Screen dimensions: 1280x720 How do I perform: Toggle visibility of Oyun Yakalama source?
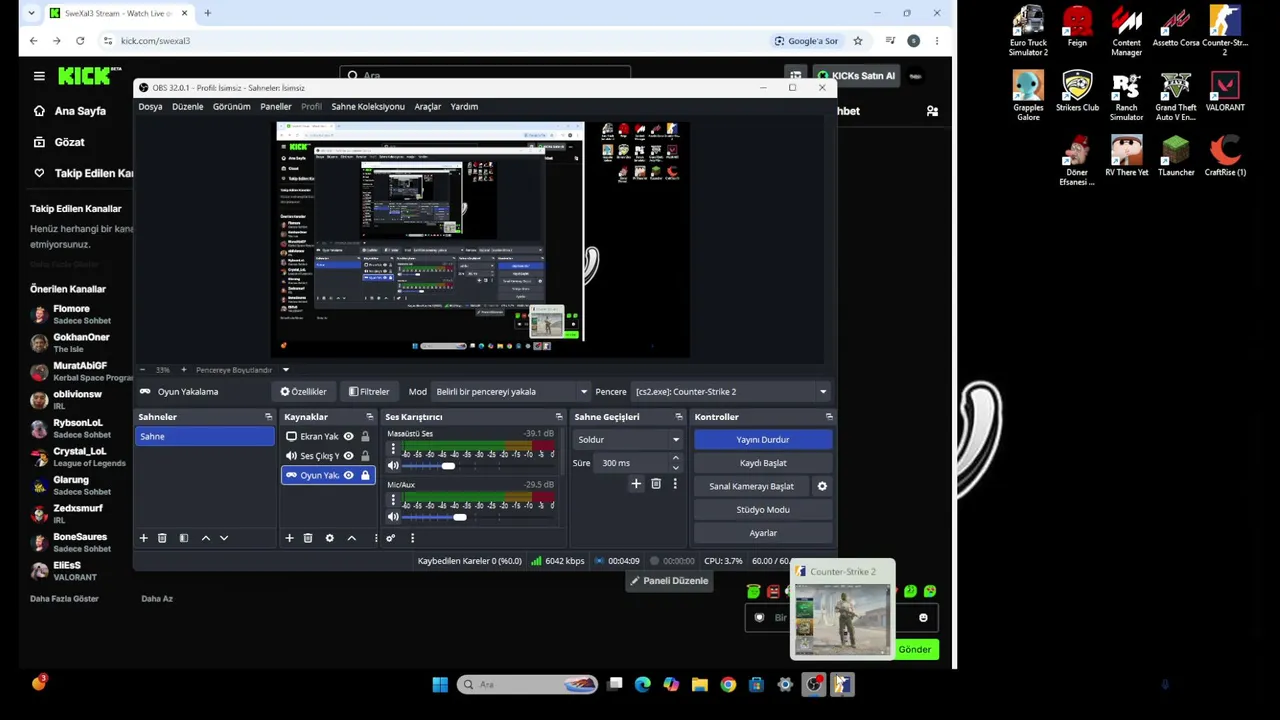(x=348, y=475)
